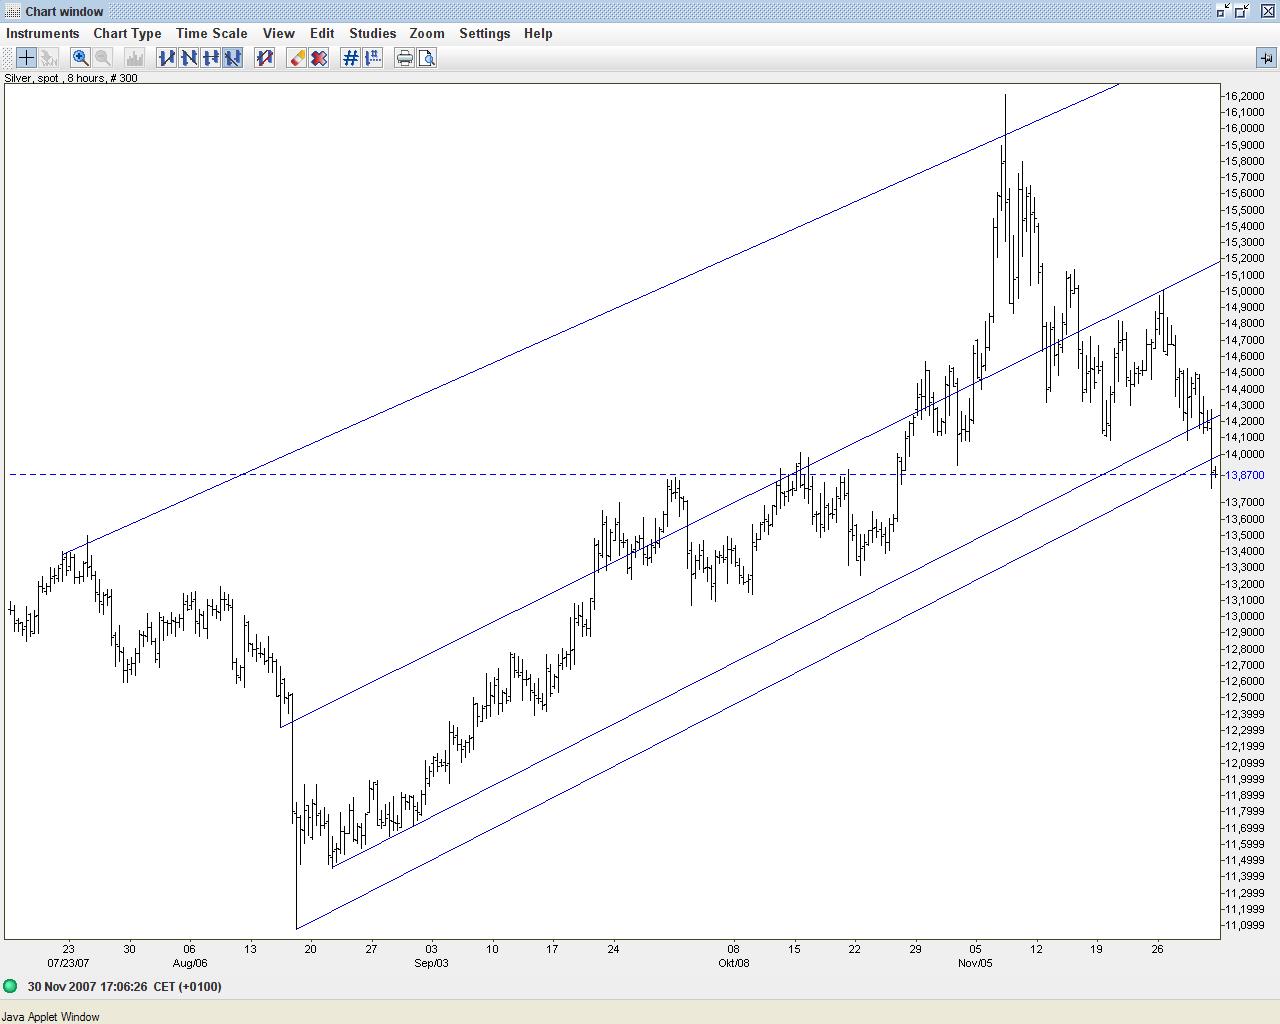The height and width of the screenshot is (1024, 1280).
Task: Expand the Chart Type menu
Action: pos(127,33)
